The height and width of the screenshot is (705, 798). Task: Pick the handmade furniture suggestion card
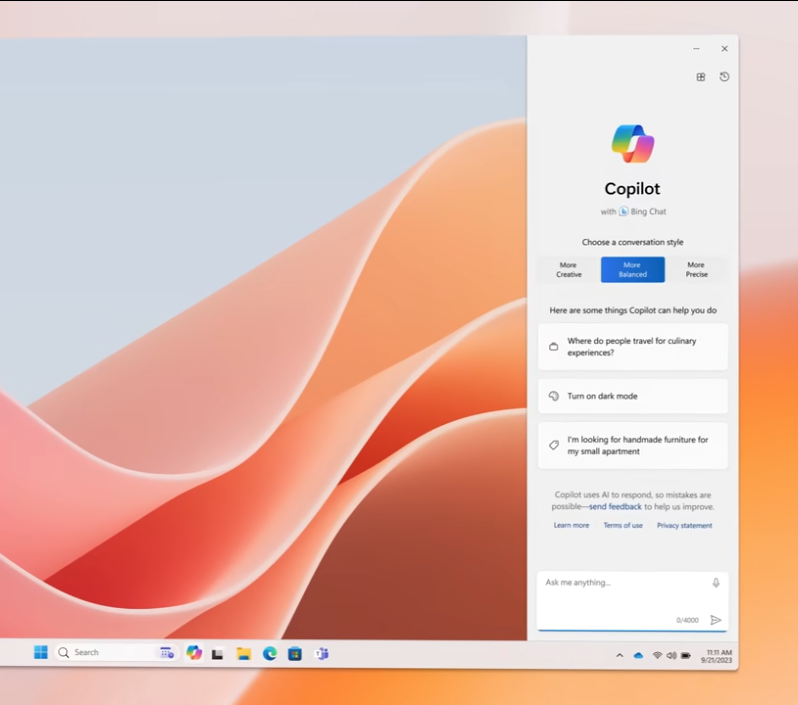pos(632,446)
